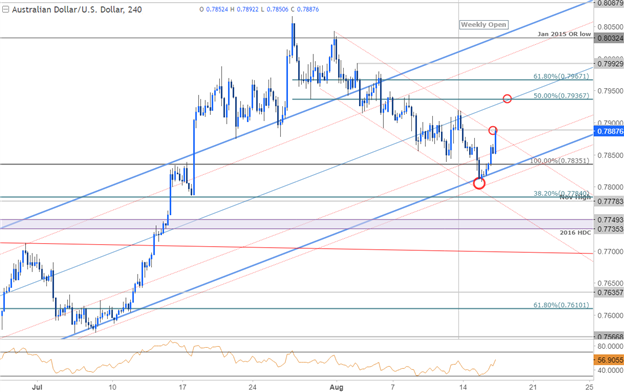624x392 pixels.
Task: Click the 0.77353 price level tag
Action: pyautogui.click(x=609, y=229)
